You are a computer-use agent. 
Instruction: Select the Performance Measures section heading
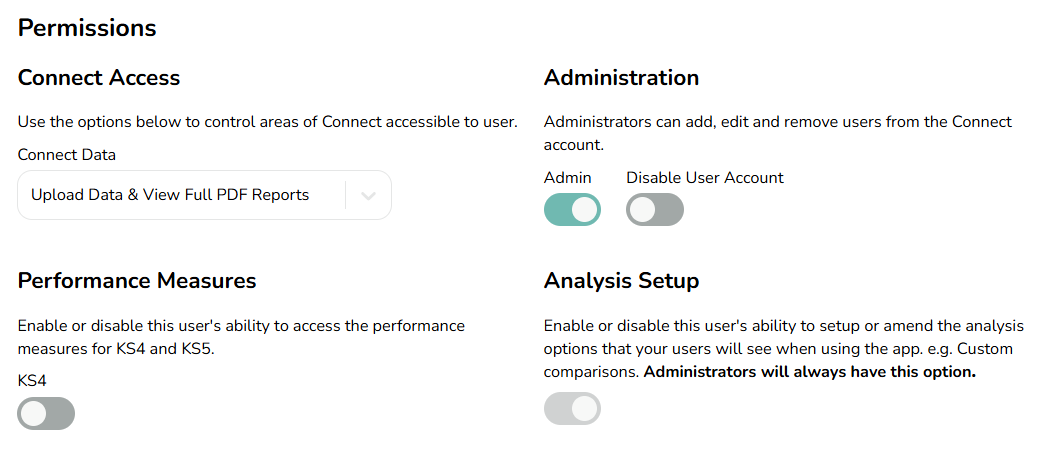(137, 281)
